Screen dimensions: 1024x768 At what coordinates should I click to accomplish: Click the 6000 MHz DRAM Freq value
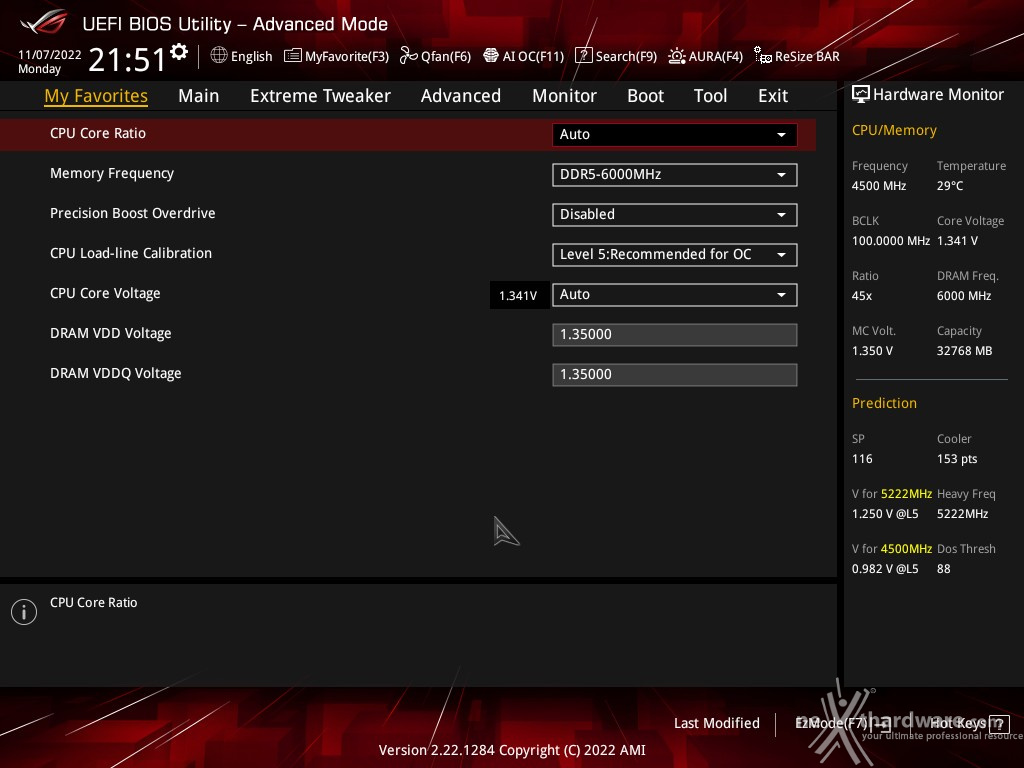(964, 296)
